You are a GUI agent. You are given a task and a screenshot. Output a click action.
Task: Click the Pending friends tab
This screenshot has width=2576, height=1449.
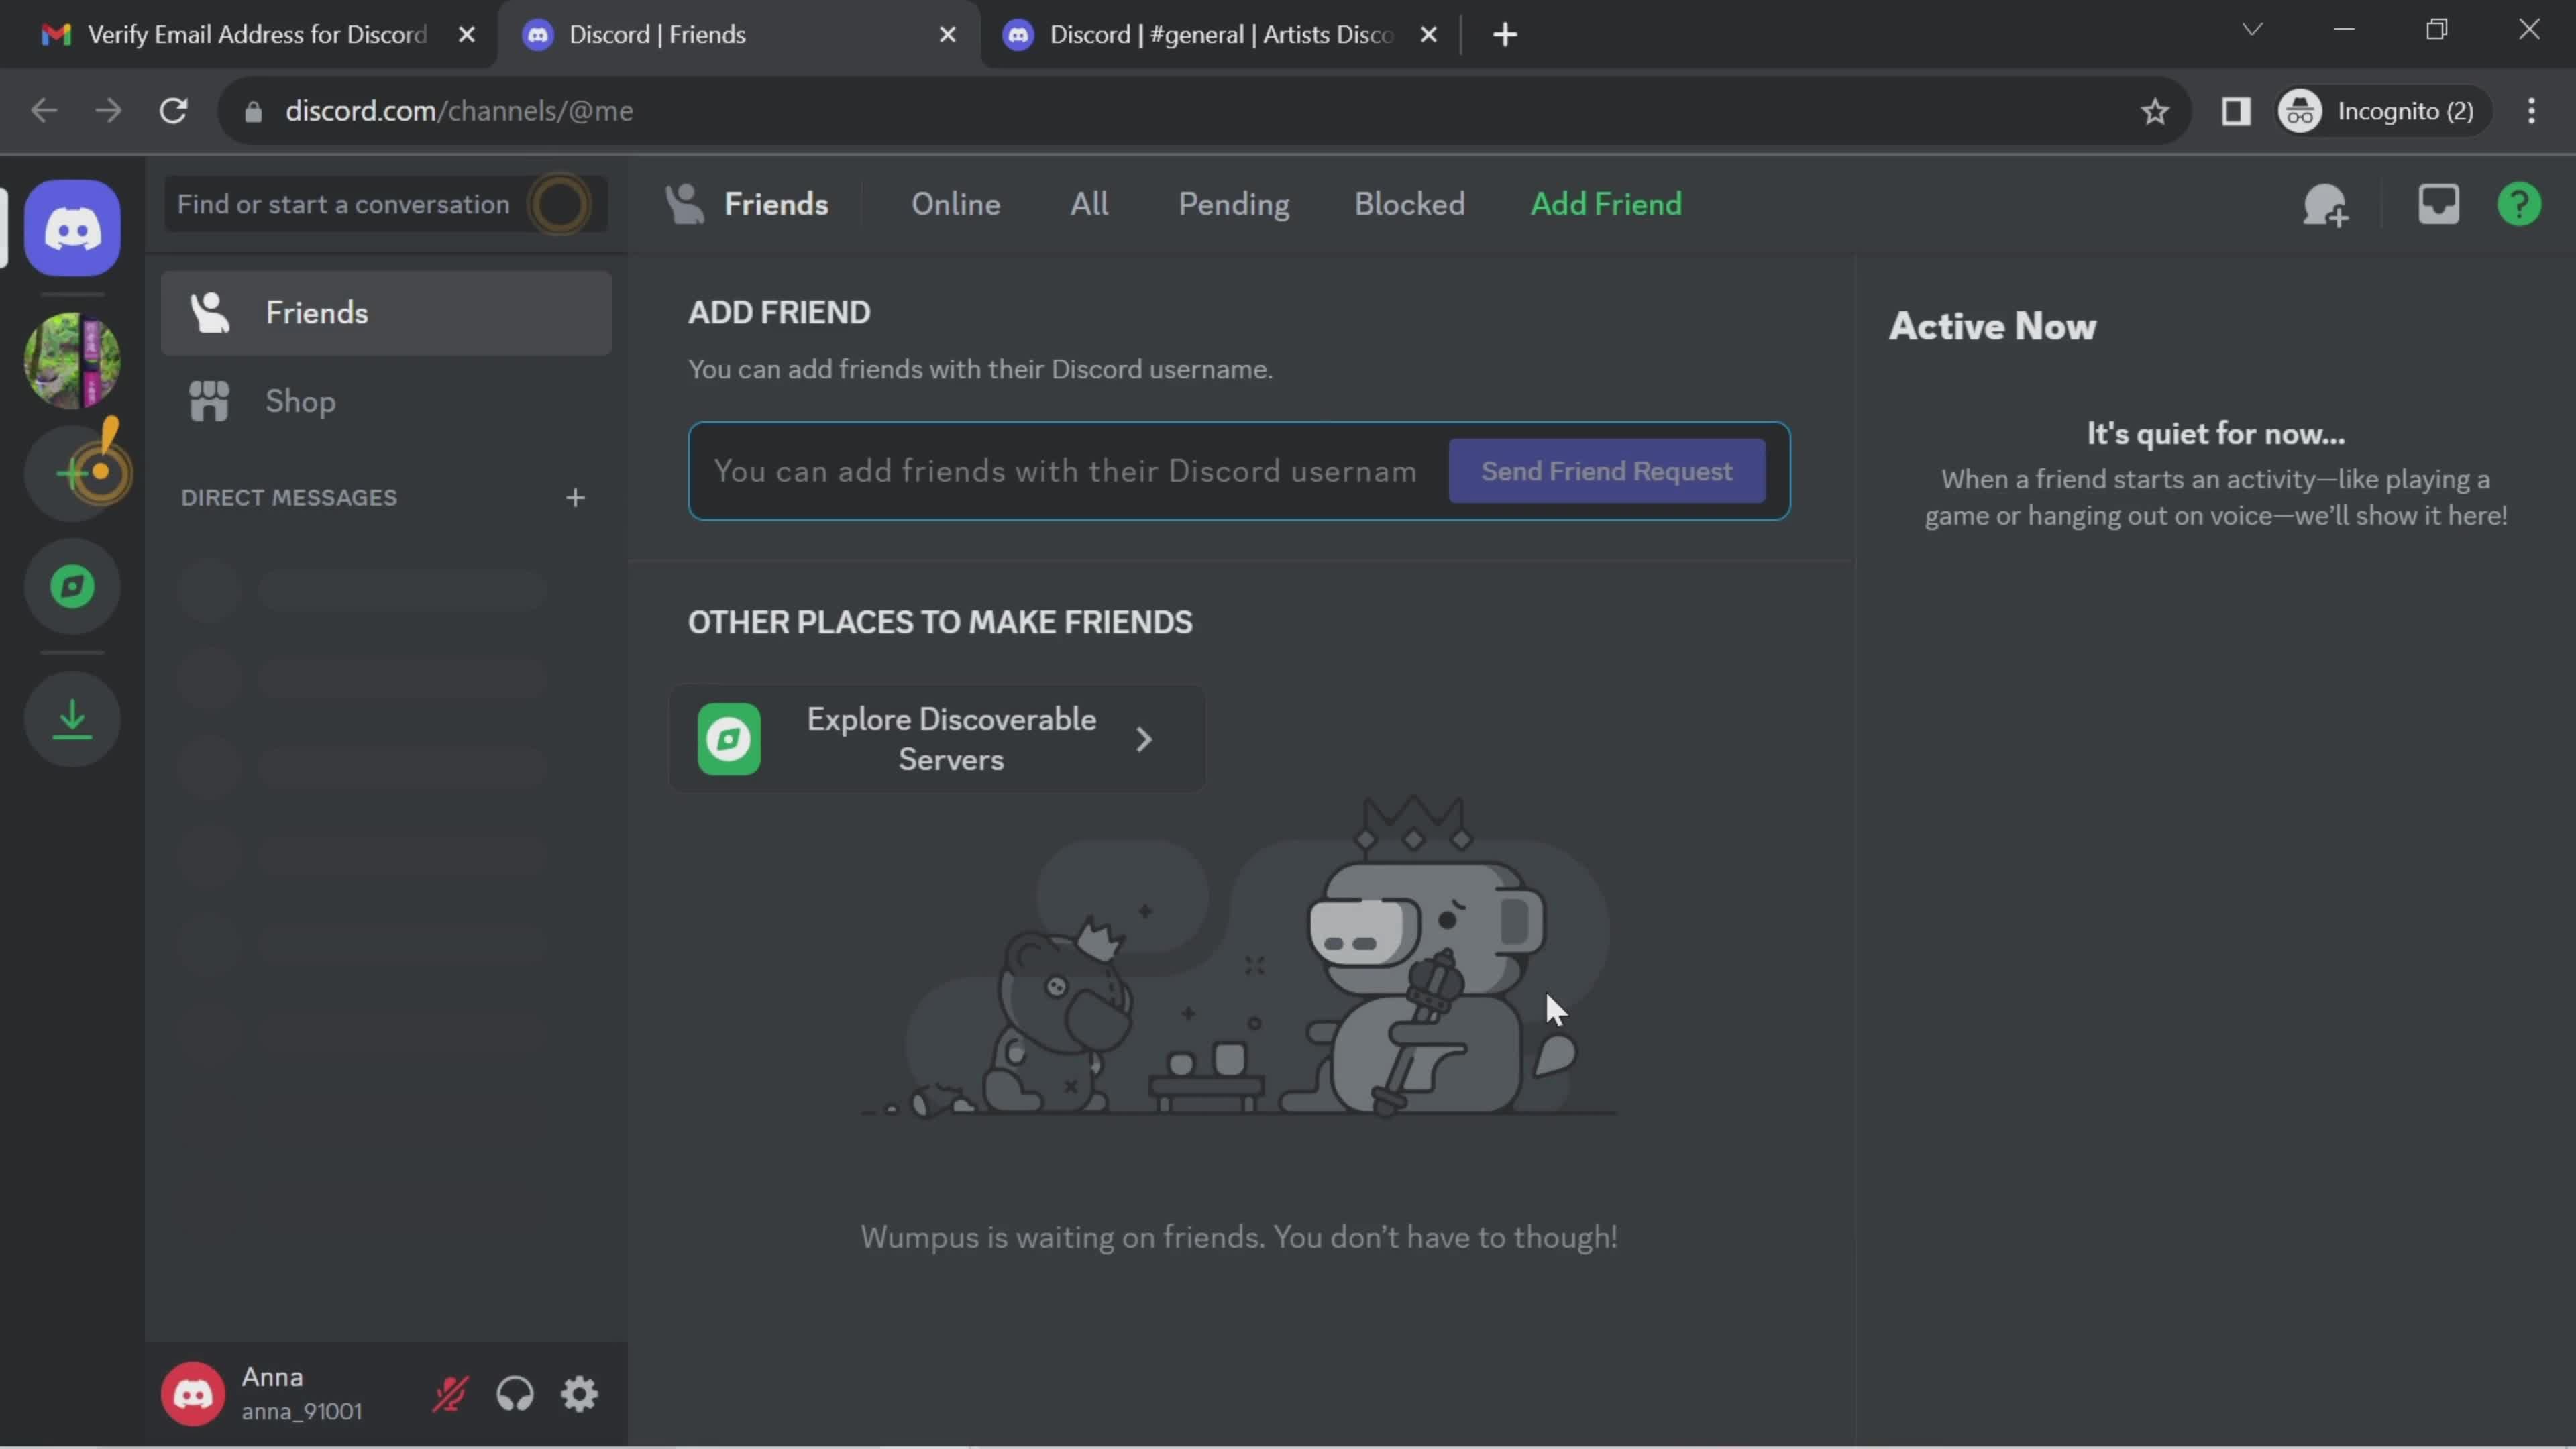pos(1233,203)
